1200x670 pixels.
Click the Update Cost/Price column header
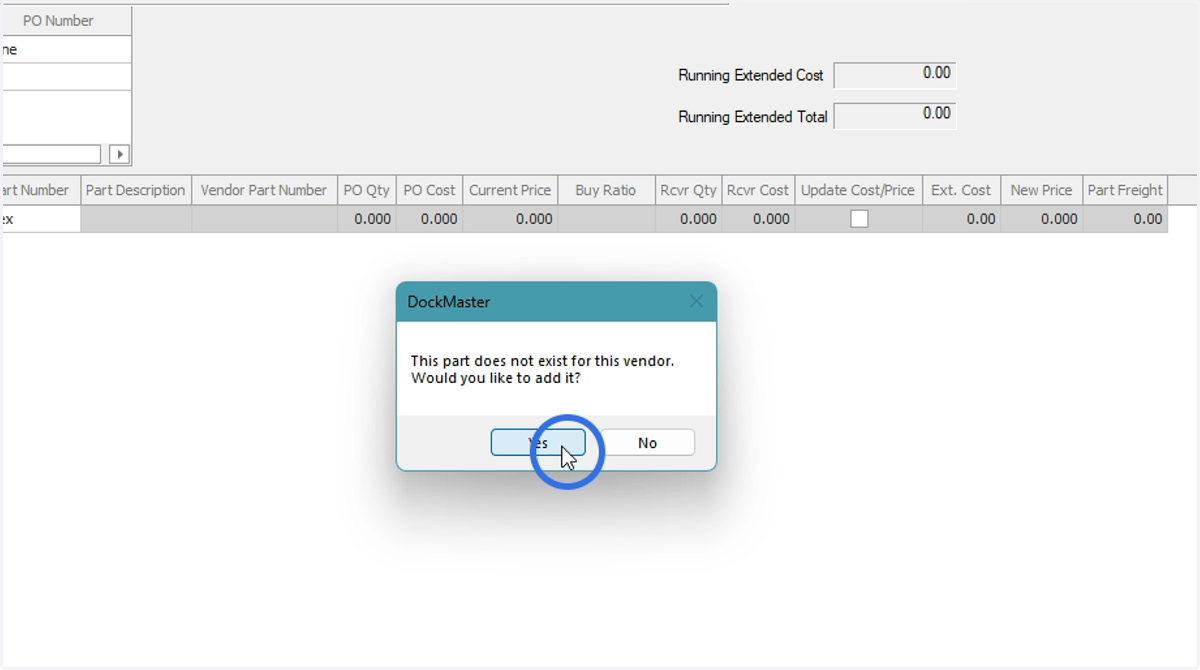tap(858, 190)
